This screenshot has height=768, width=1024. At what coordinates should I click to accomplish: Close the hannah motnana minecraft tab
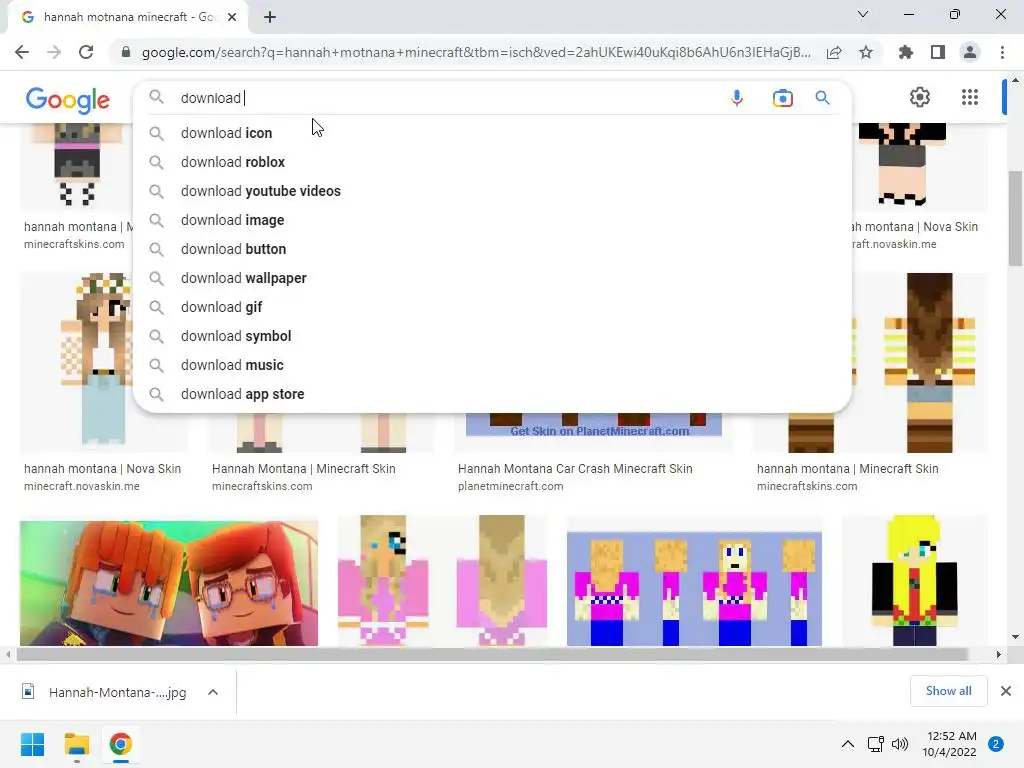tap(232, 17)
